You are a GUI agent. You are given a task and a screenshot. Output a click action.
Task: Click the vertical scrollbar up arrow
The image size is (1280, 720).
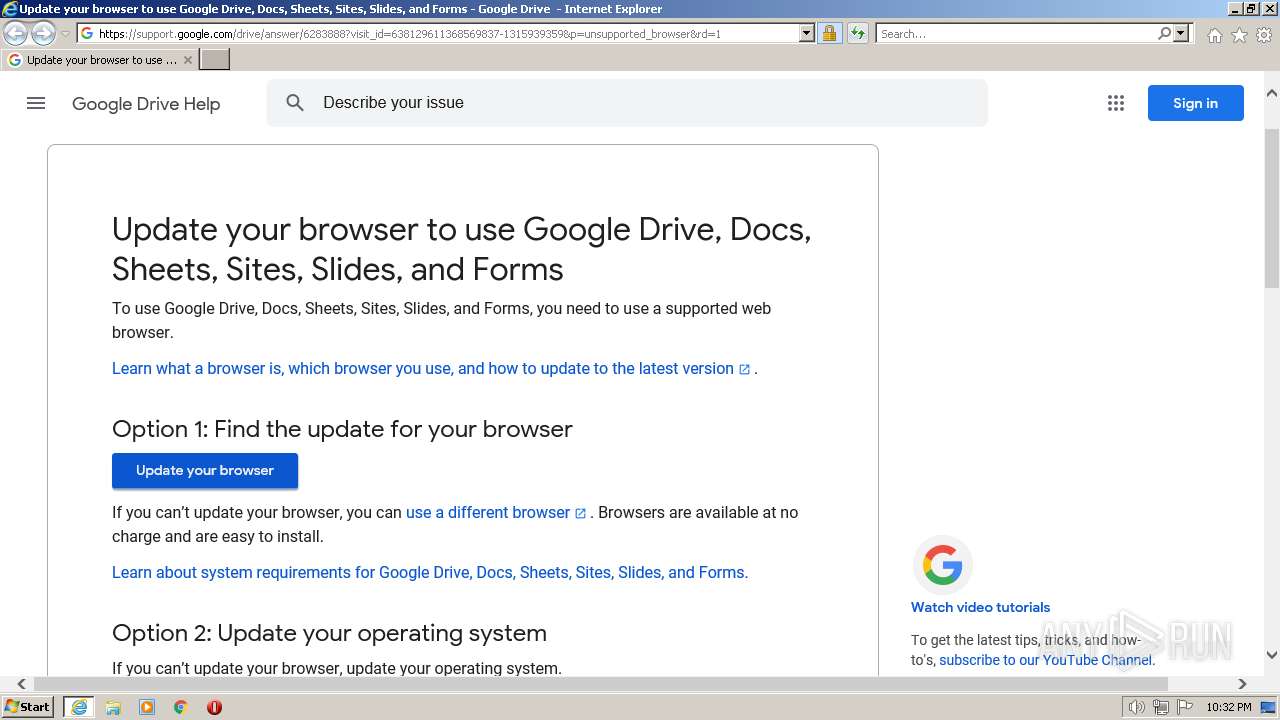[1272, 93]
